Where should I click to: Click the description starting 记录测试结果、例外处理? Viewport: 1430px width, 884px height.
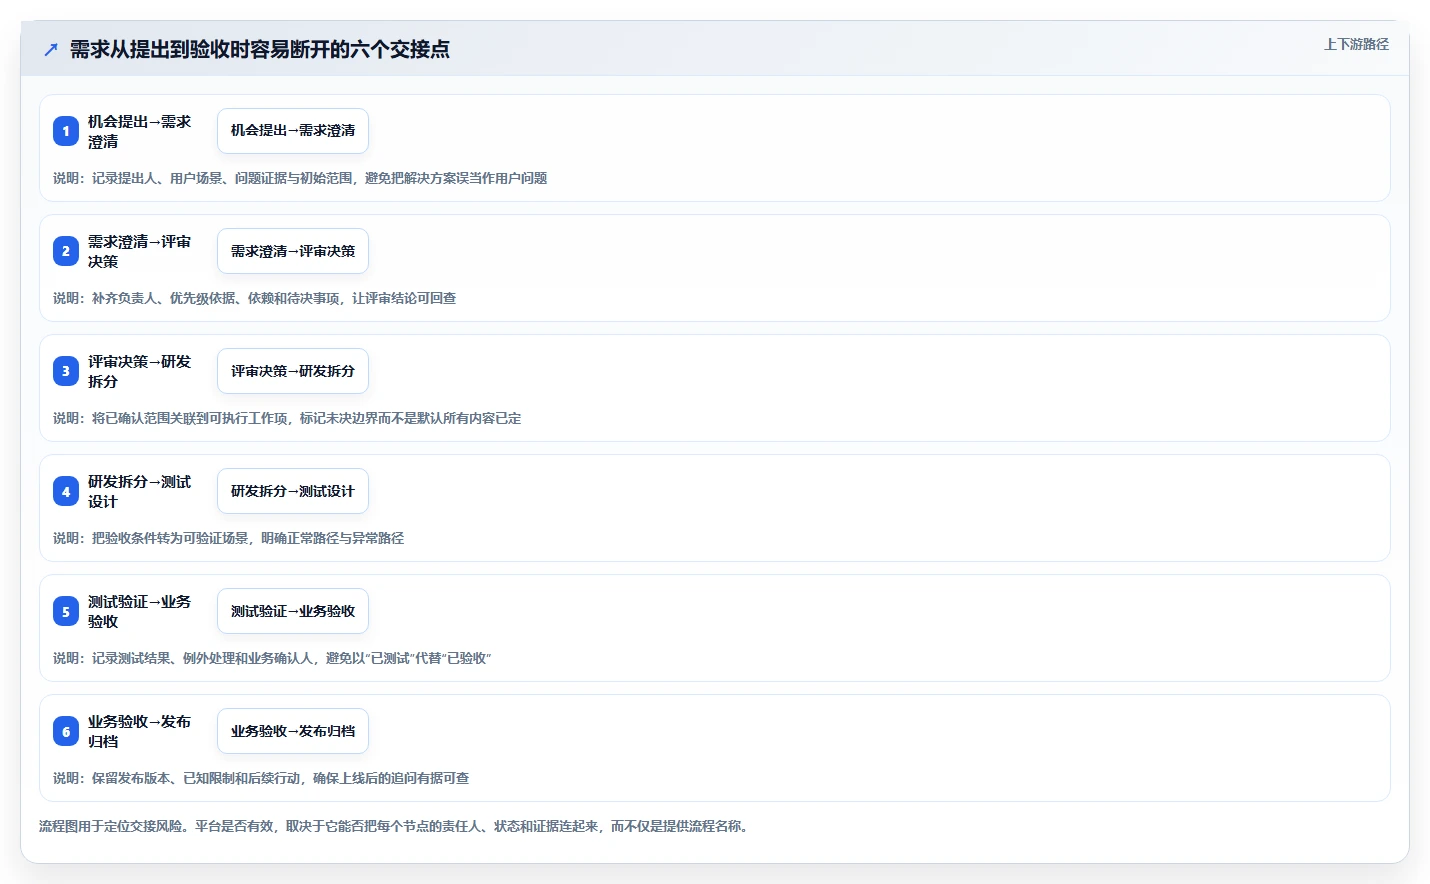click(272, 658)
